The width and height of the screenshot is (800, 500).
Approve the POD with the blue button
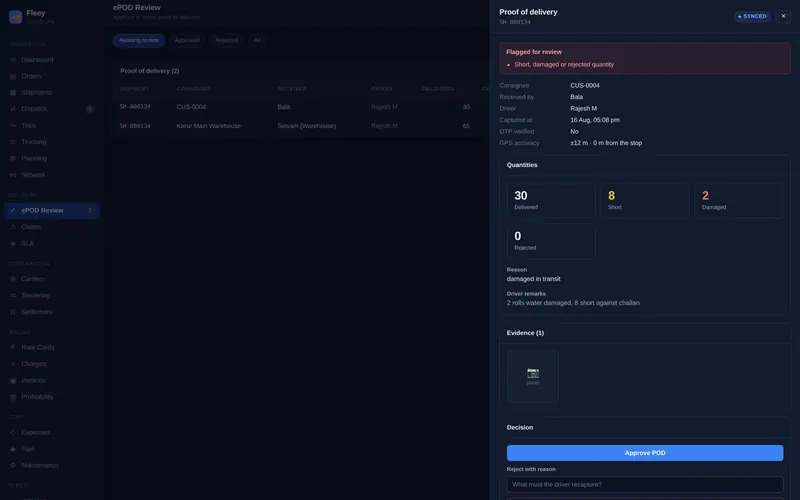coord(645,453)
